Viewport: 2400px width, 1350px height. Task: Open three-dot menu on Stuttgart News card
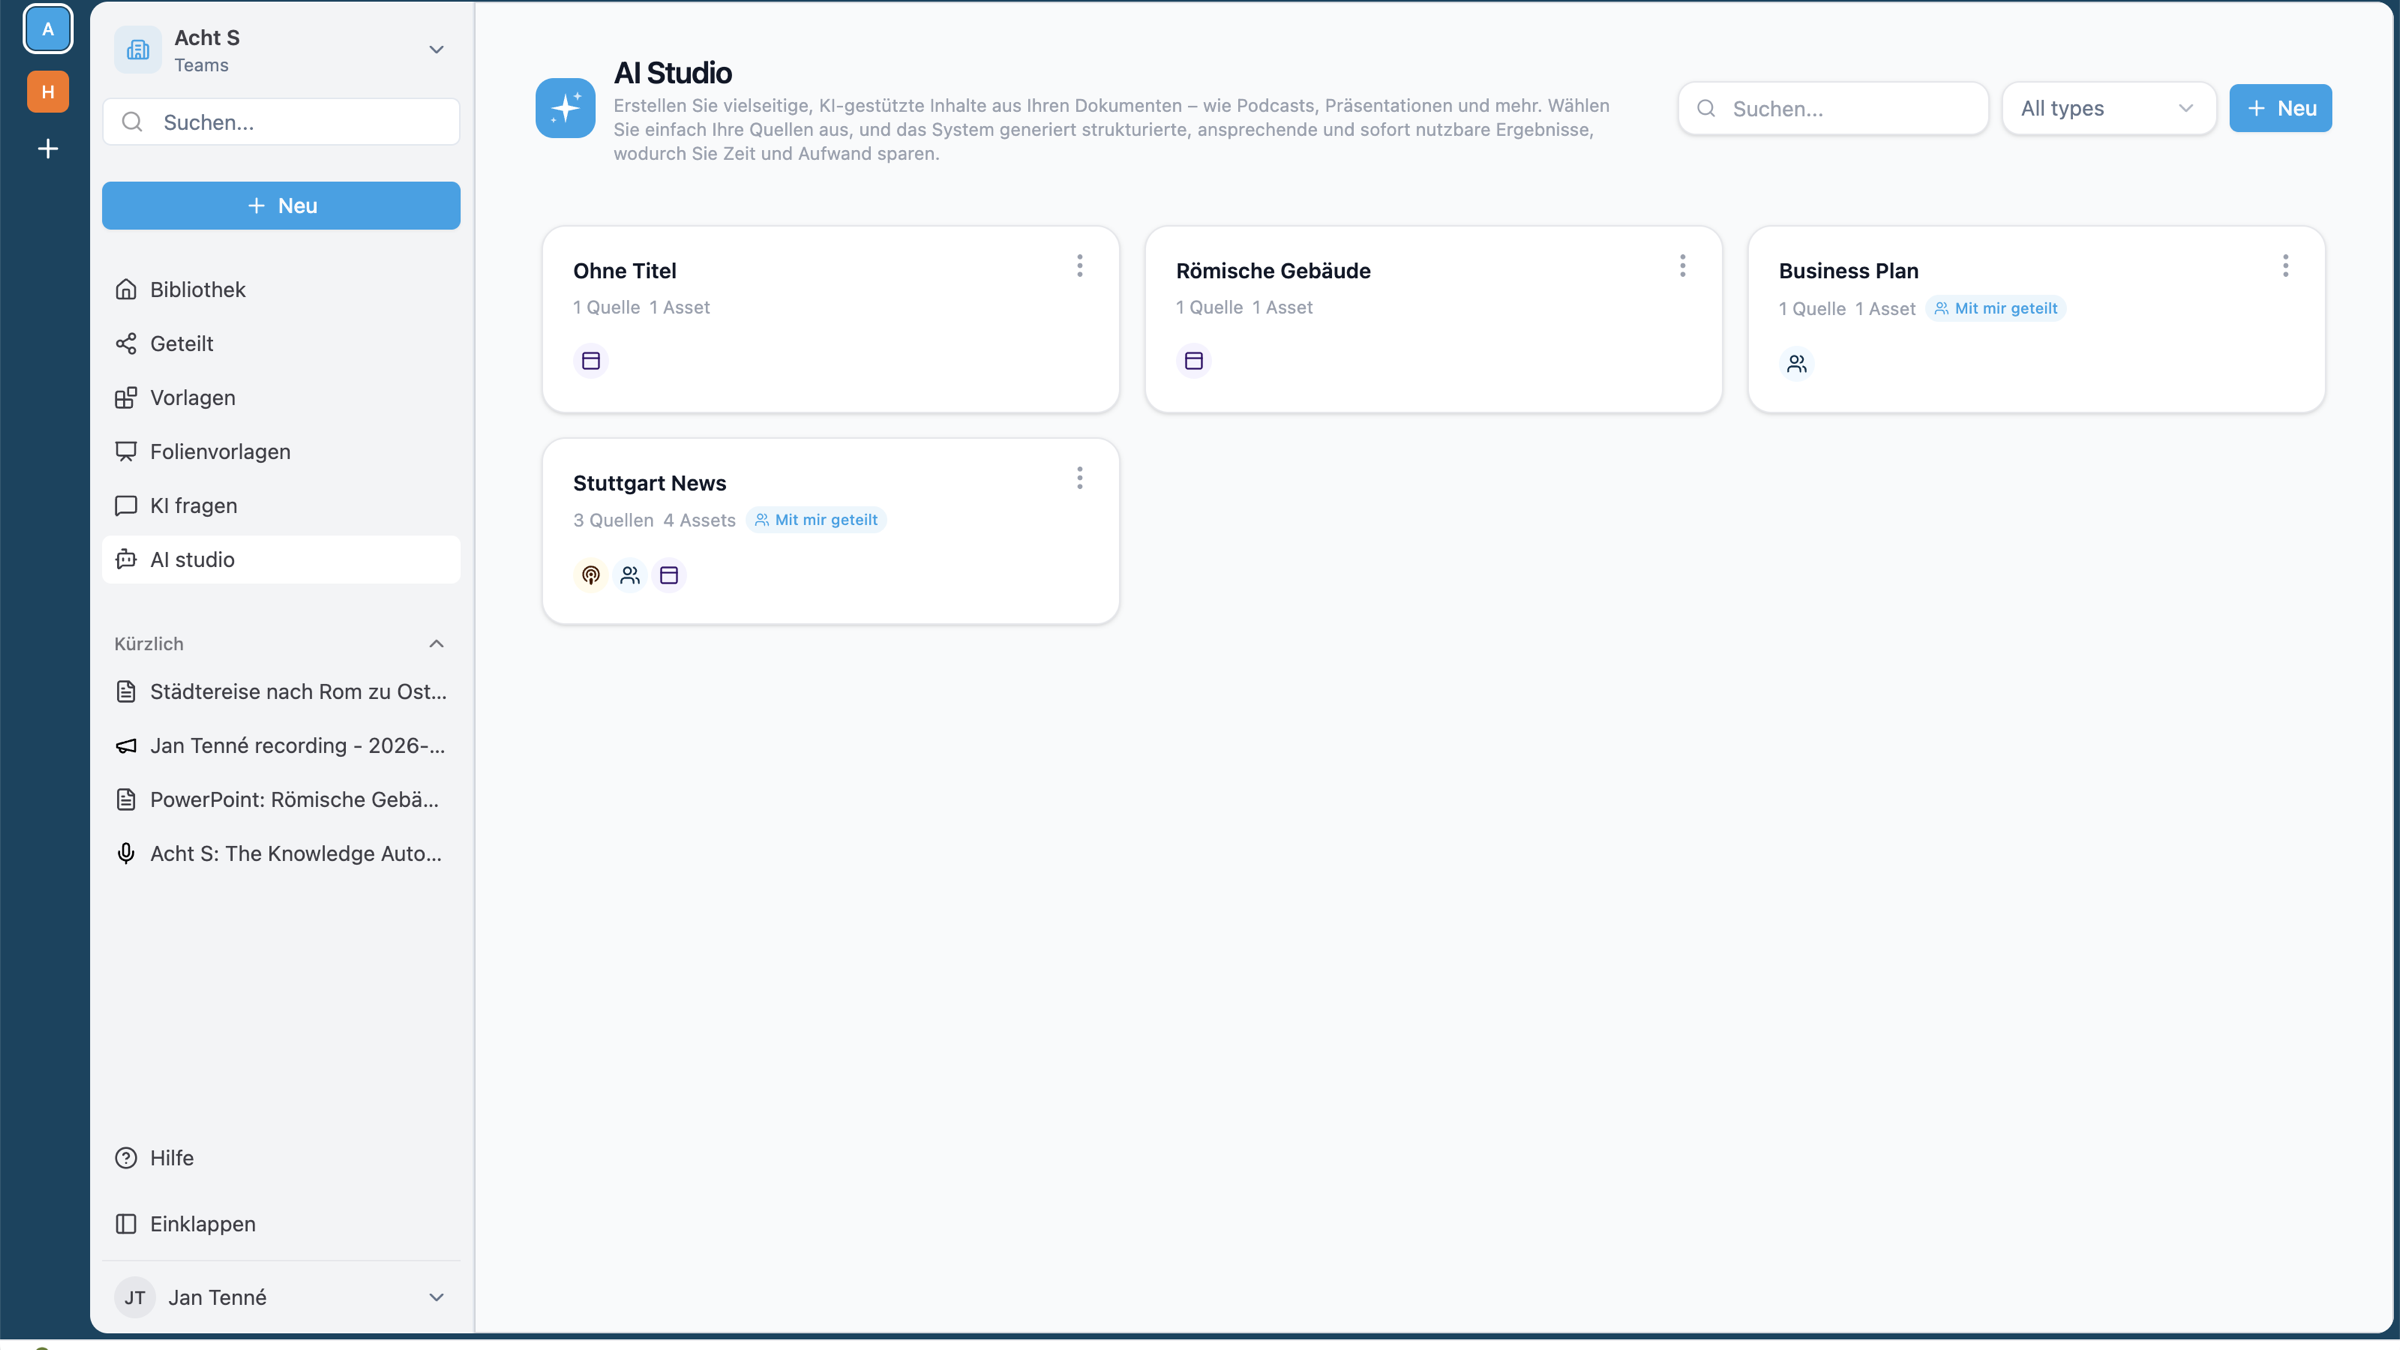coord(1080,478)
